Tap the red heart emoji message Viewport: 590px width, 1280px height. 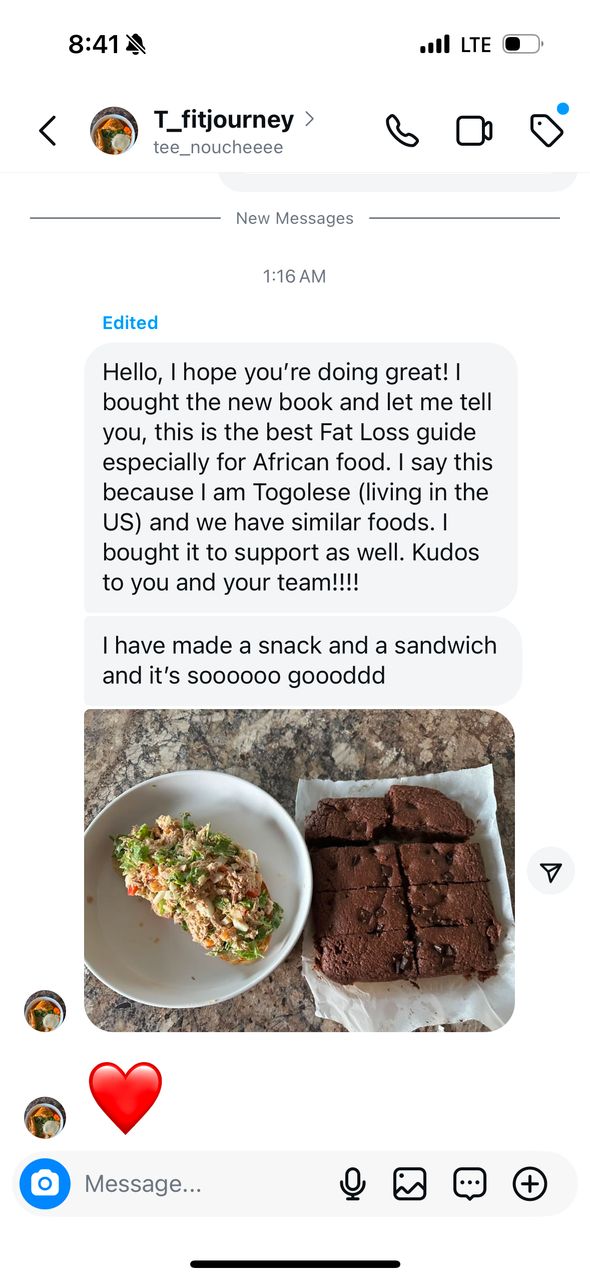pos(126,1097)
